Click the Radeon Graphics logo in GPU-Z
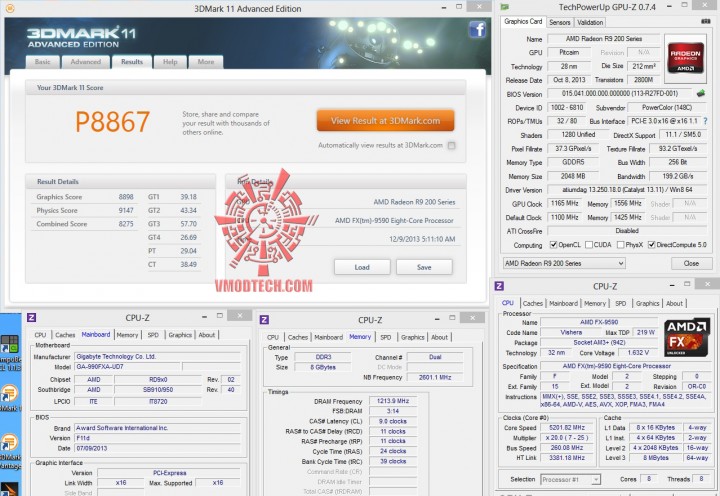 685,58
